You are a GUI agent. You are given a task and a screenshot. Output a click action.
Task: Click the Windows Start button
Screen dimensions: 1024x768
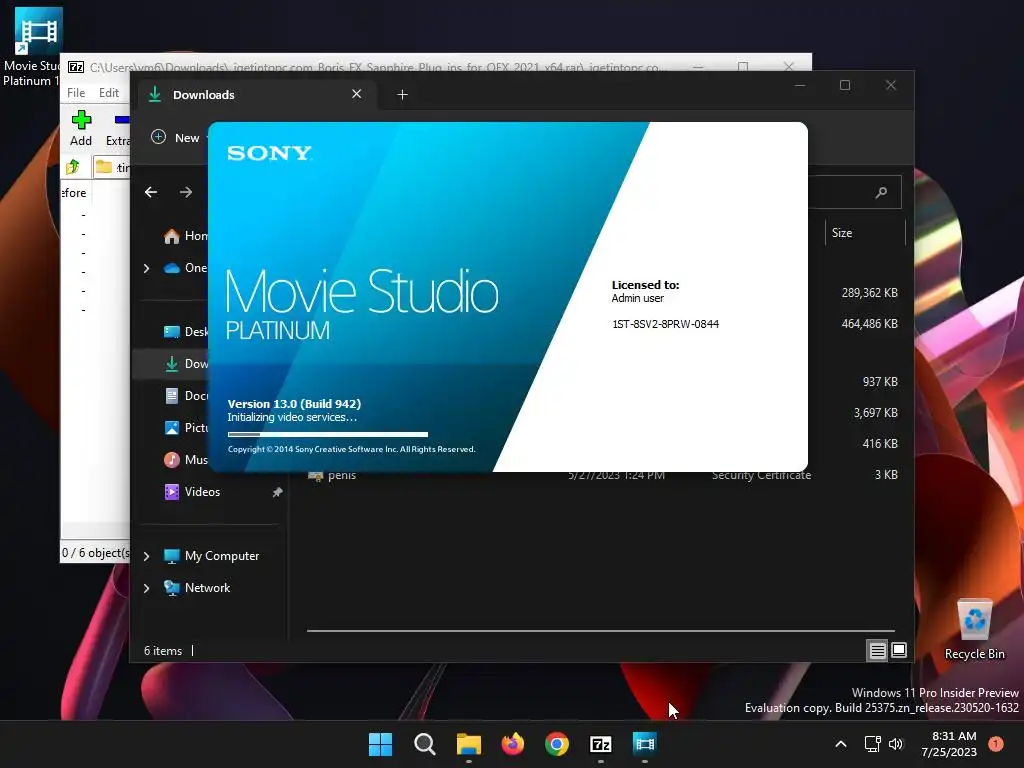380,744
